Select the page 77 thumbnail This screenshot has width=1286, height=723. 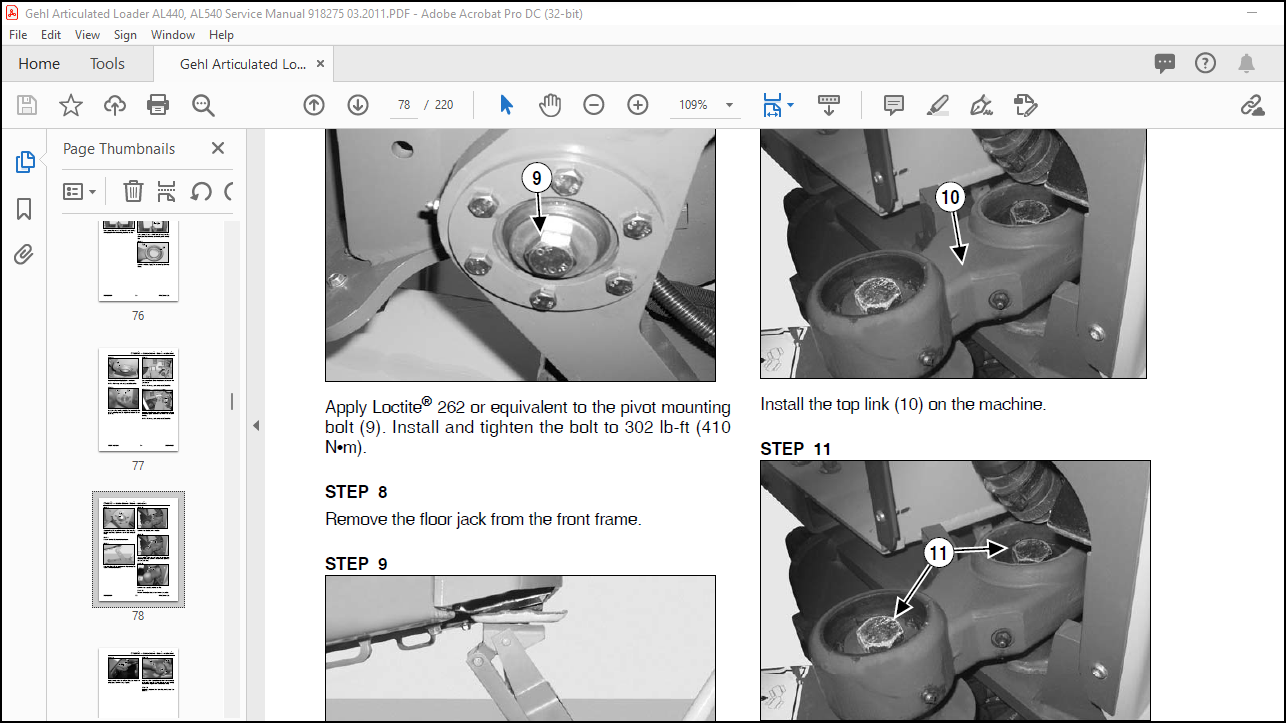tap(138, 399)
